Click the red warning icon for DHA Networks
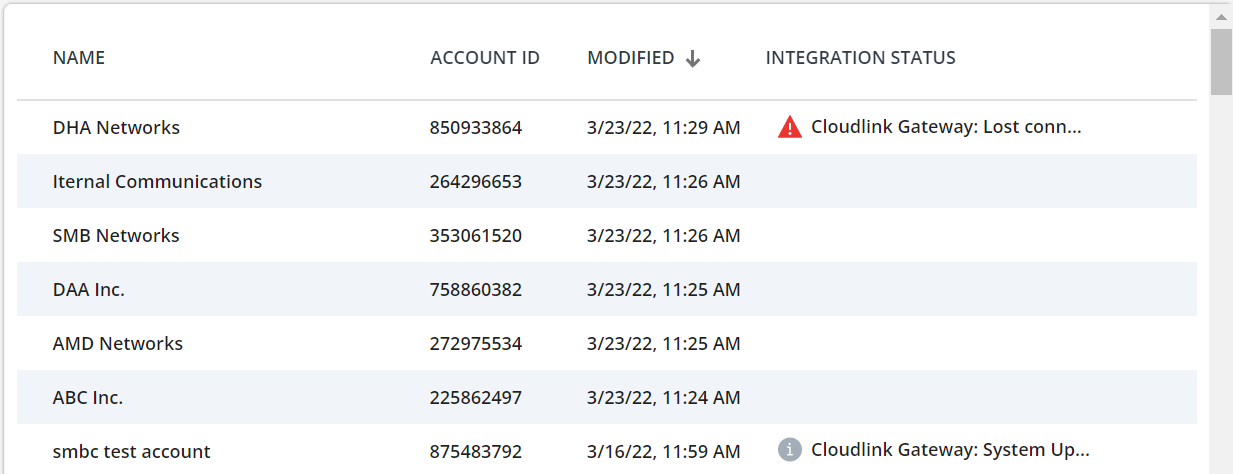 tap(789, 127)
